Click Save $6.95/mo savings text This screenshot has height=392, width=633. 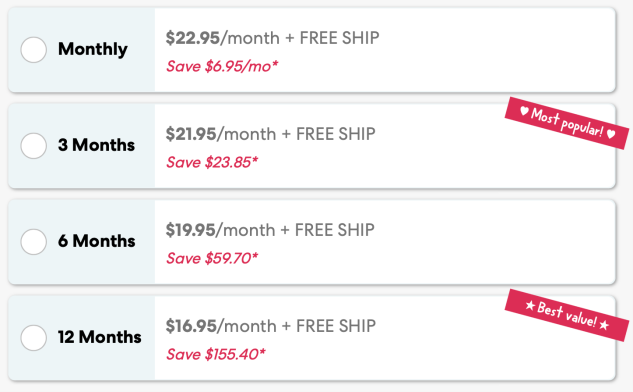point(222,66)
